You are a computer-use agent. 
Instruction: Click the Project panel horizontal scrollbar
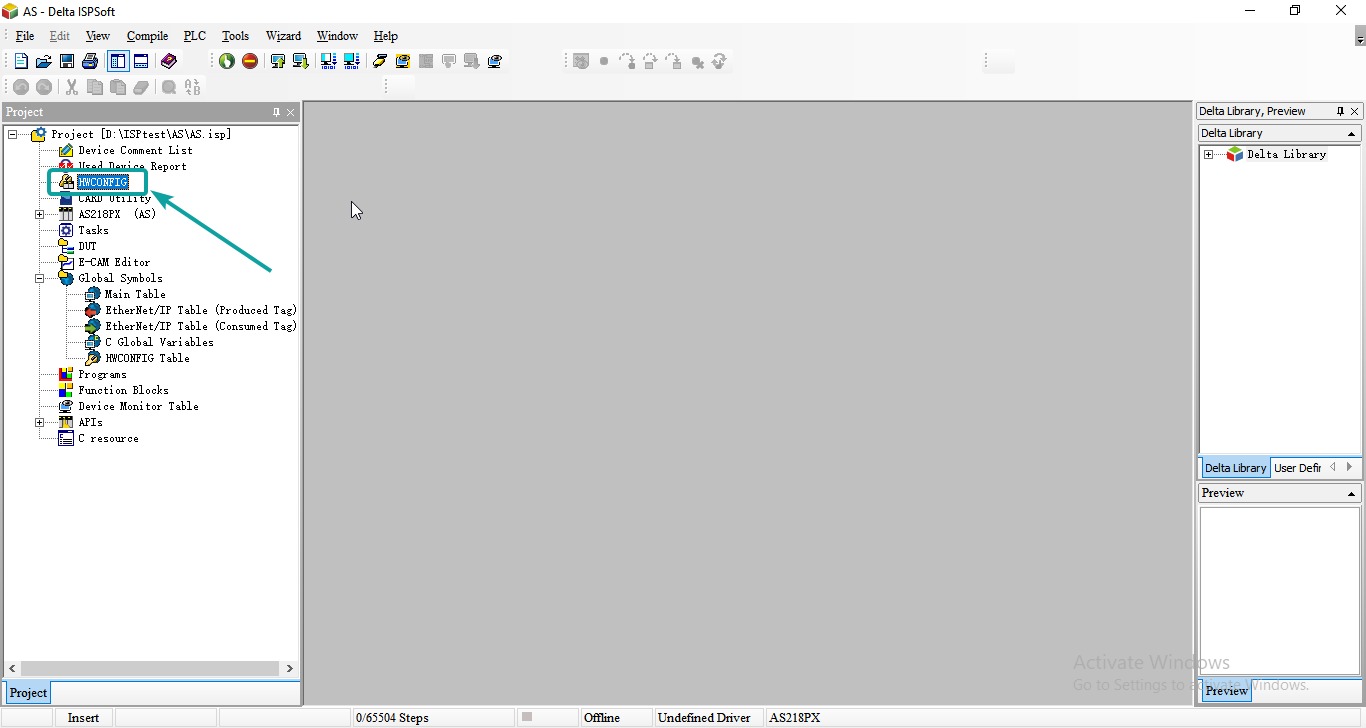150,668
